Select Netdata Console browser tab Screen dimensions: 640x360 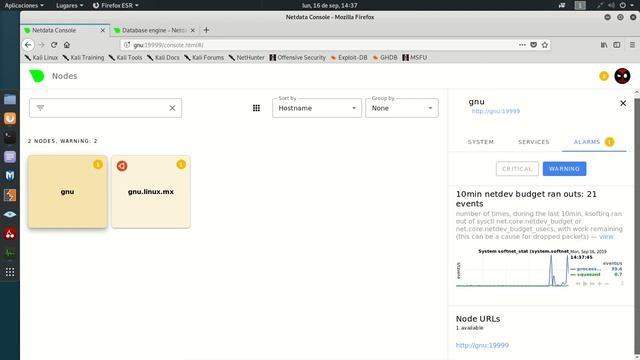[65, 30]
